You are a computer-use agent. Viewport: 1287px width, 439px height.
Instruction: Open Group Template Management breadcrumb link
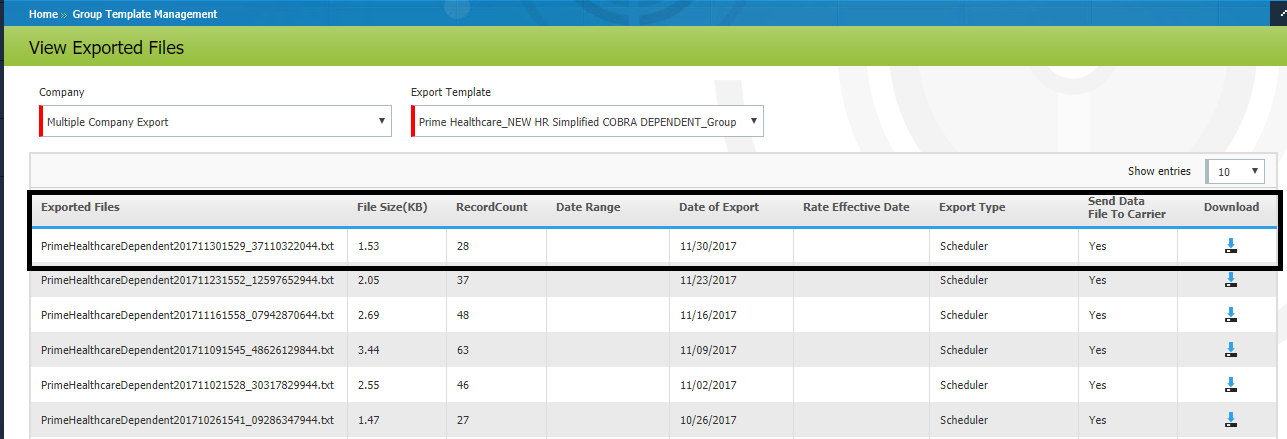144,14
